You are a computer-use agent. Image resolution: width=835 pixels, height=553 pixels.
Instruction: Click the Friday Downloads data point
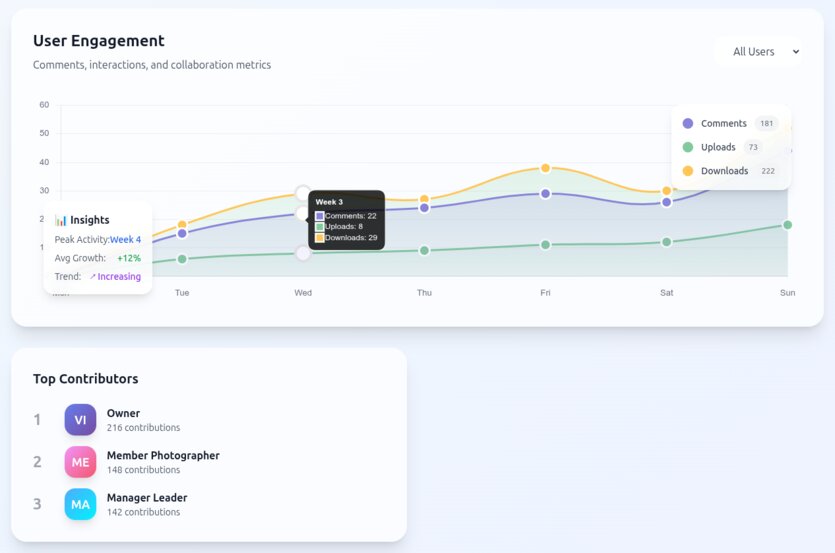[x=545, y=168]
